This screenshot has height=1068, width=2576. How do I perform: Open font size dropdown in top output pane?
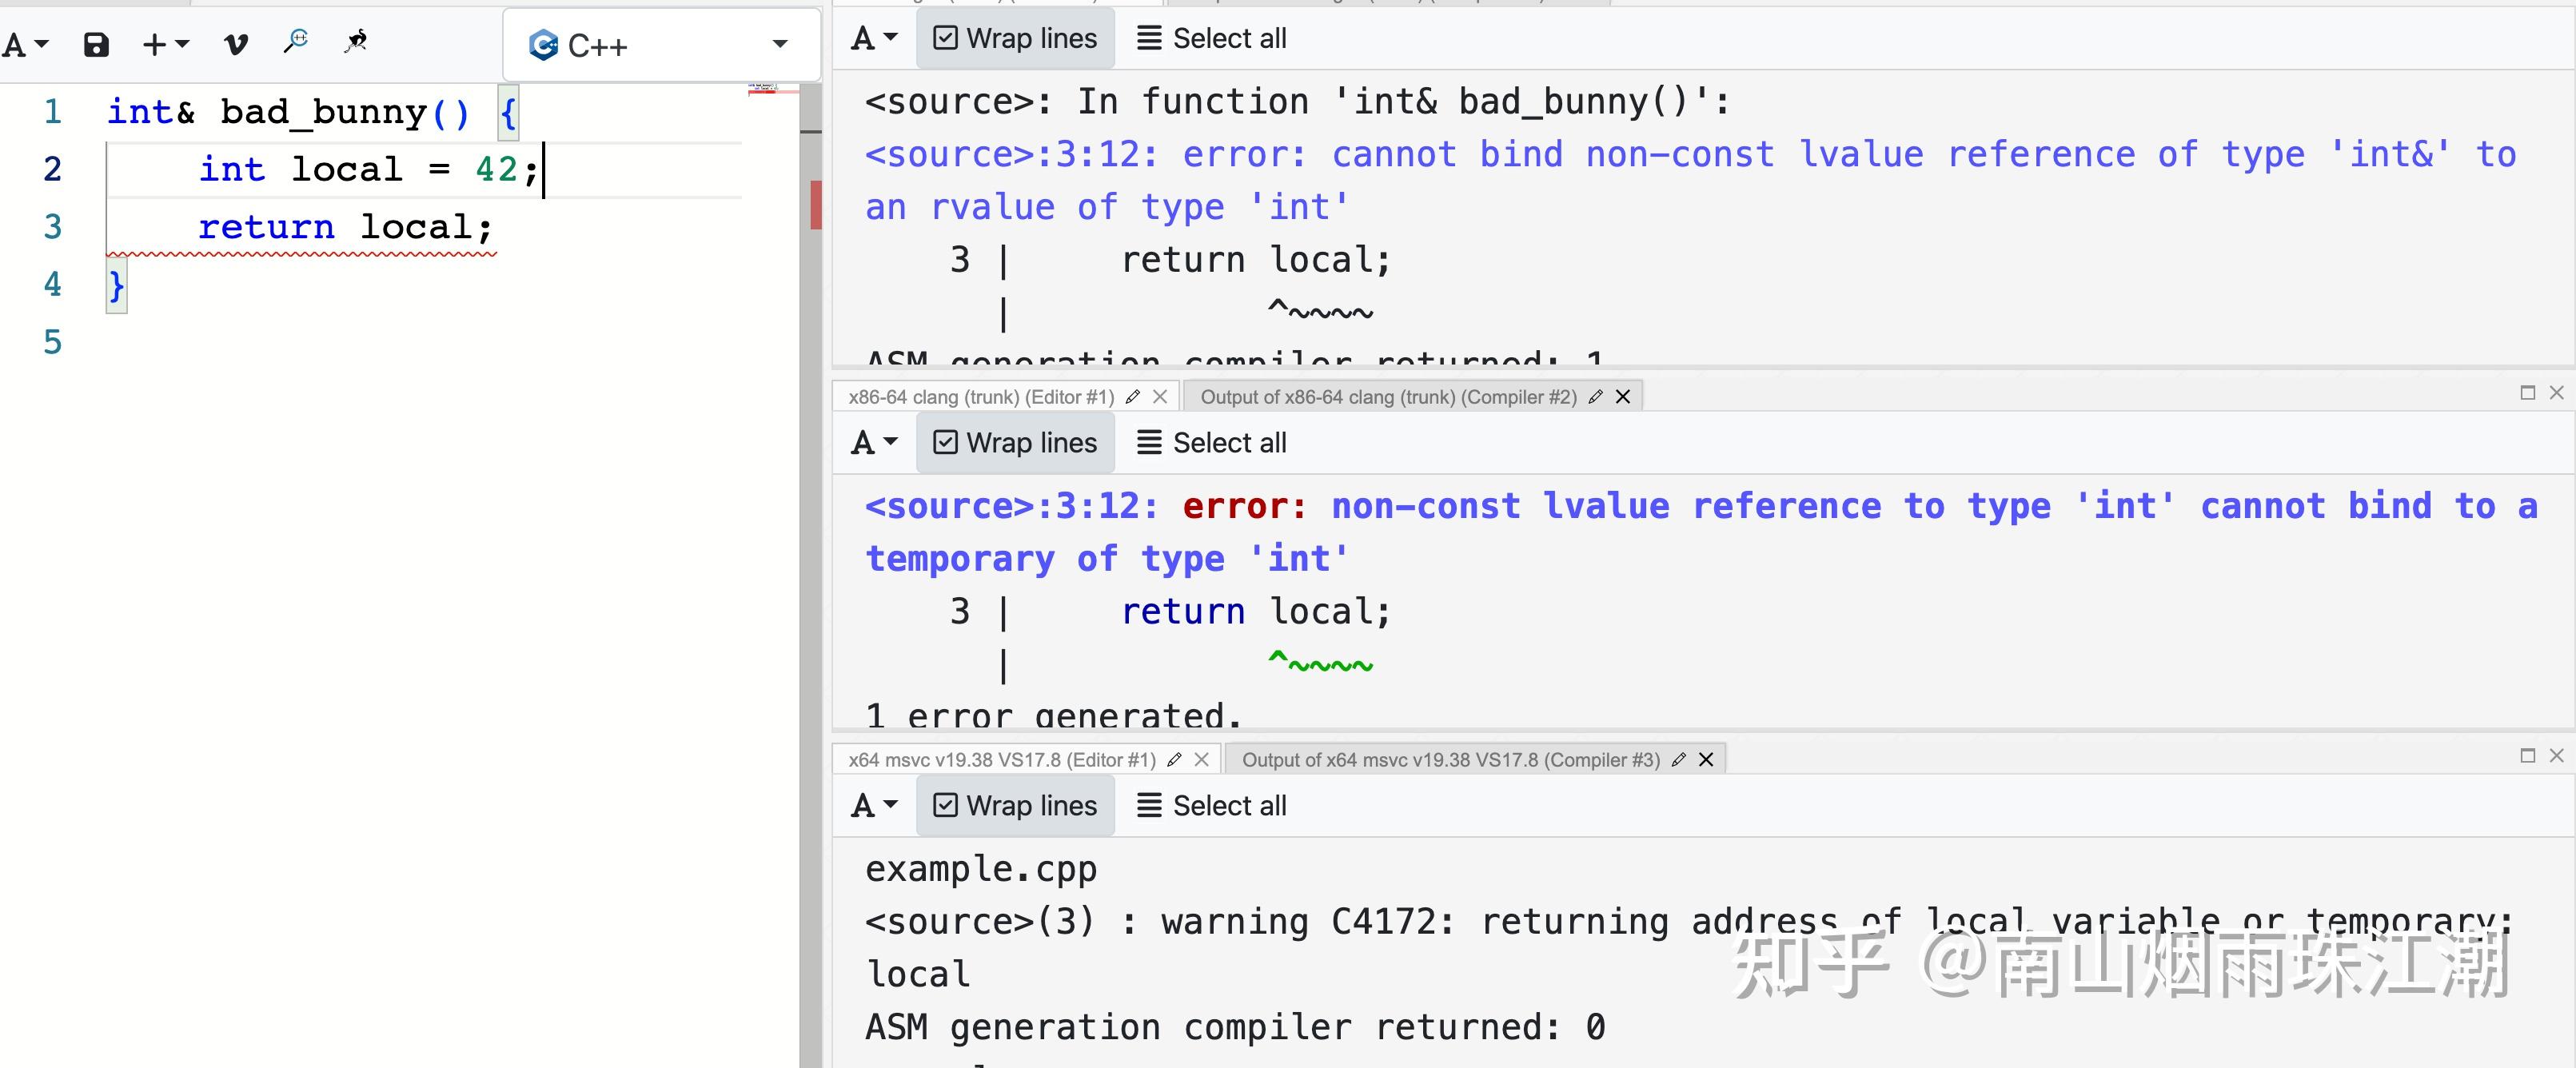click(x=874, y=38)
